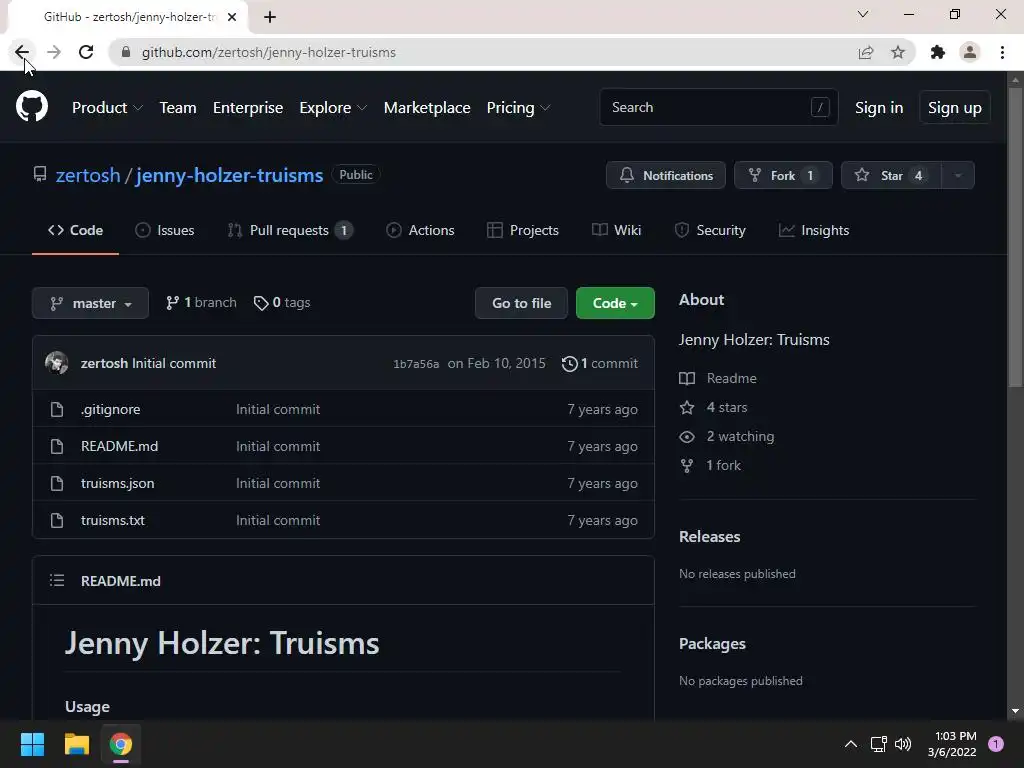
Task: Click the Star button for repository
Action: pos(891,175)
